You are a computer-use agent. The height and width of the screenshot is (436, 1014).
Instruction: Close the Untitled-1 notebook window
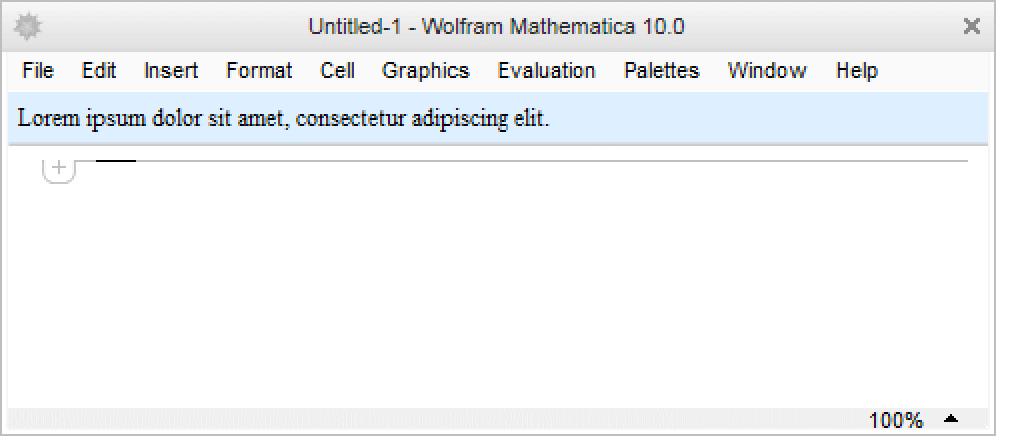(x=971, y=27)
